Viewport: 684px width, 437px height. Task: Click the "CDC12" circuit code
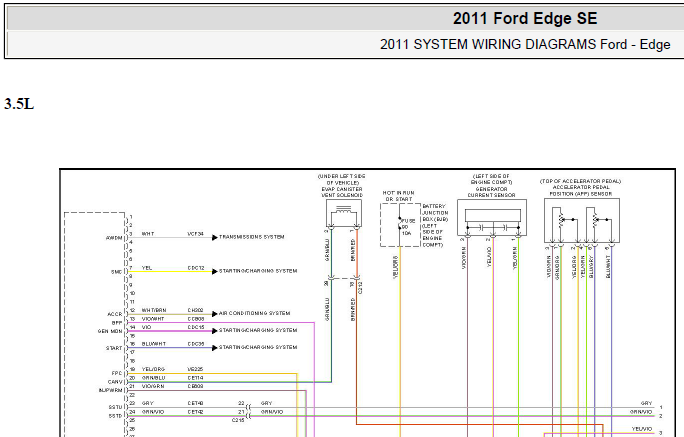[196, 268]
